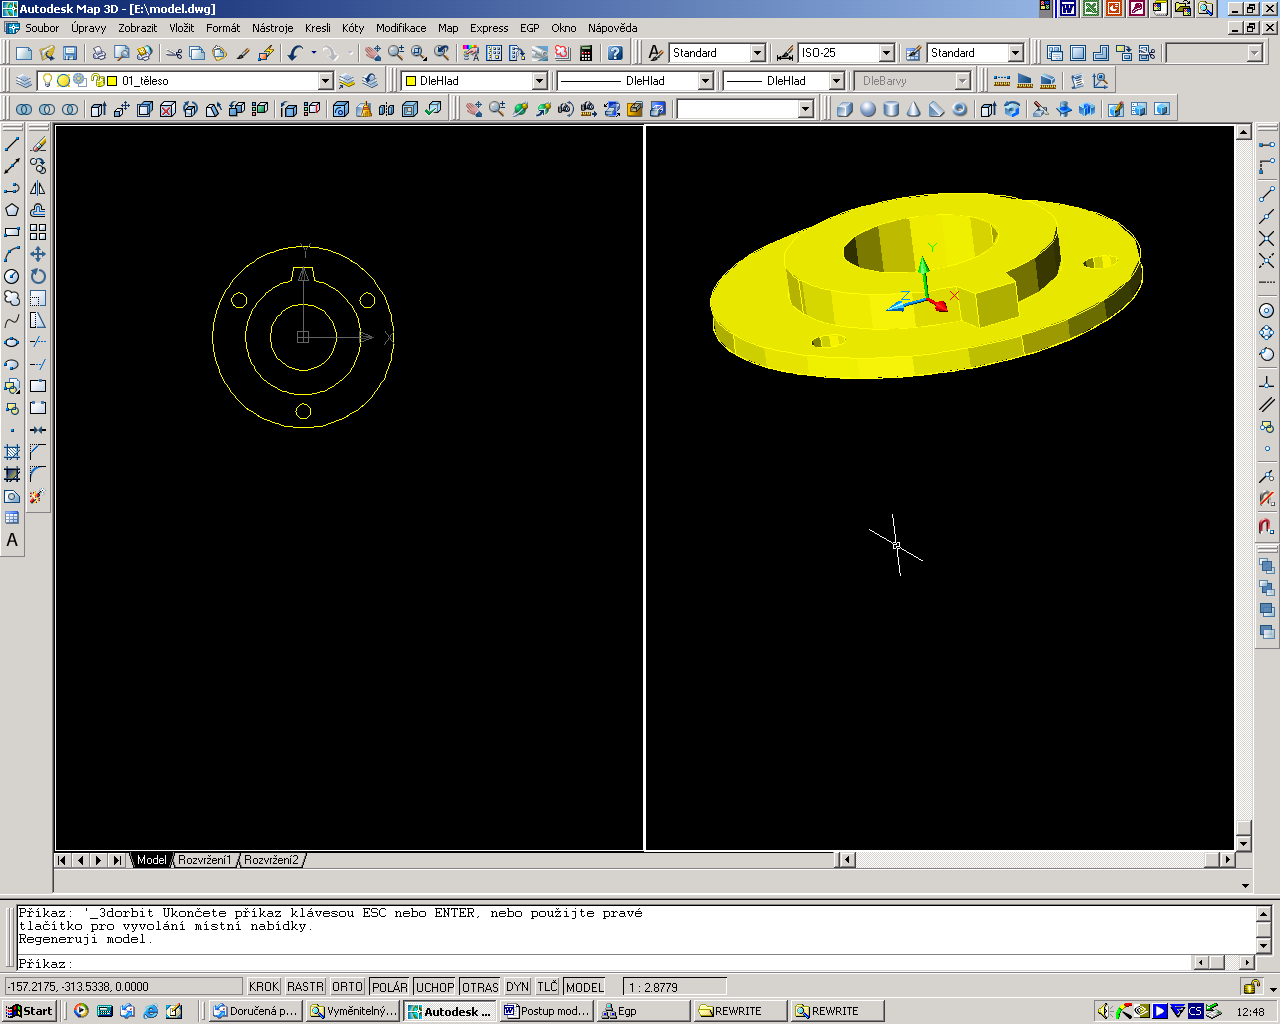1280x1024 pixels.
Task: Click the Save icon in the toolbar
Action: [x=70, y=53]
